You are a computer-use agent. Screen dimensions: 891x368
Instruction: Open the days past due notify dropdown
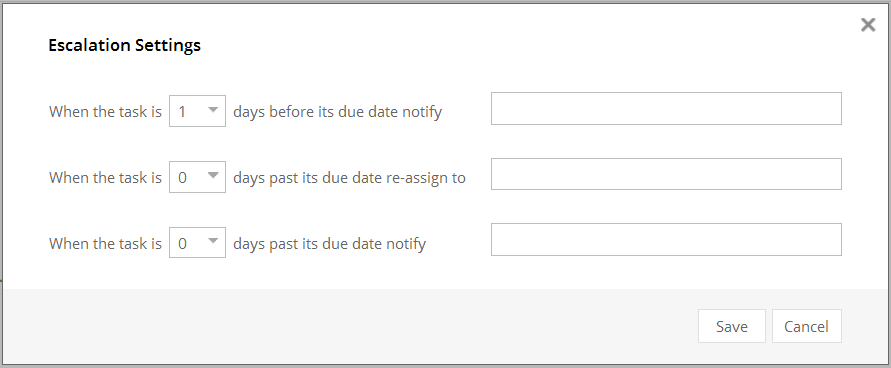tap(197, 242)
